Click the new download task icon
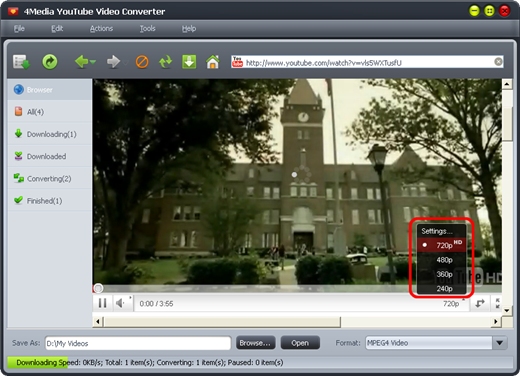 [x=22, y=62]
